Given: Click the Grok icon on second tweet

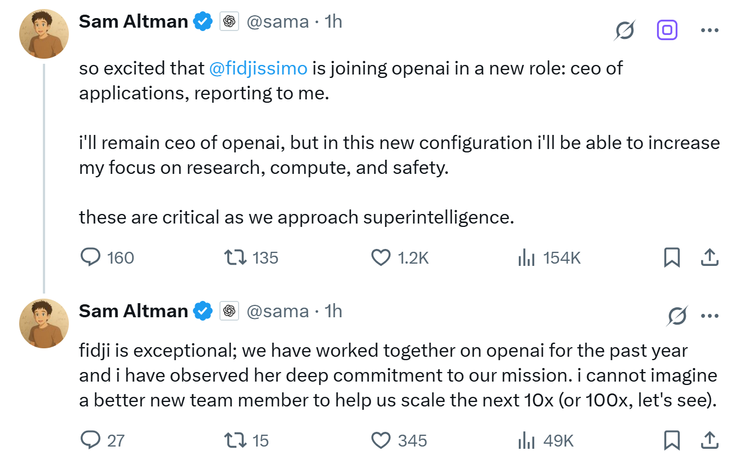Looking at the screenshot, I should coord(677,316).
